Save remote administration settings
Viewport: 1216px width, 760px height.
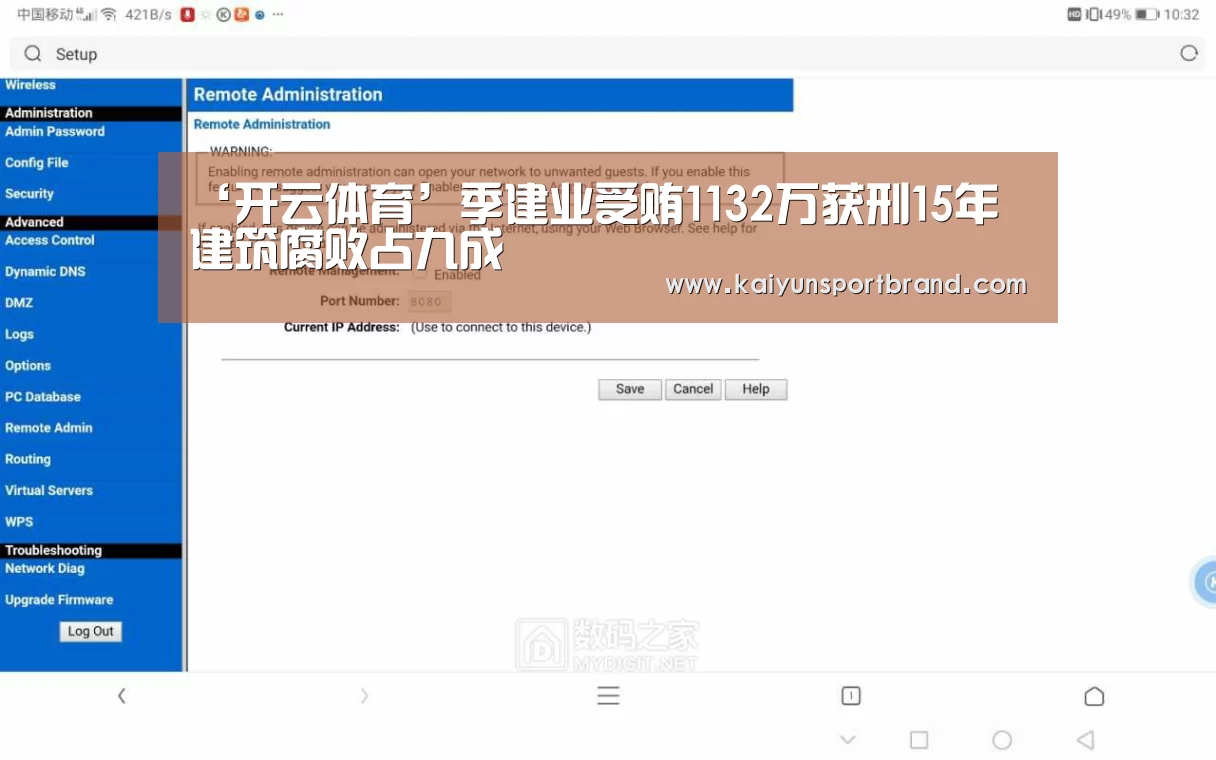pyautogui.click(x=630, y=389)
